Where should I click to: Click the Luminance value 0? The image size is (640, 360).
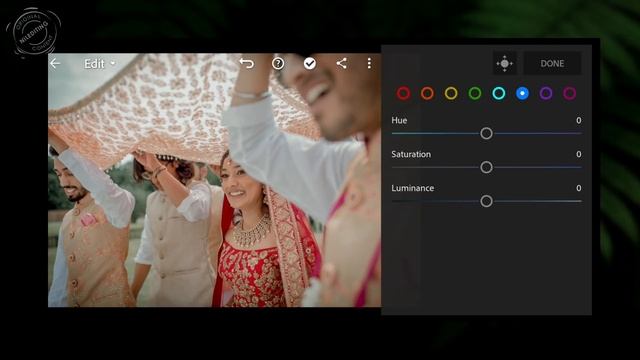578,188
